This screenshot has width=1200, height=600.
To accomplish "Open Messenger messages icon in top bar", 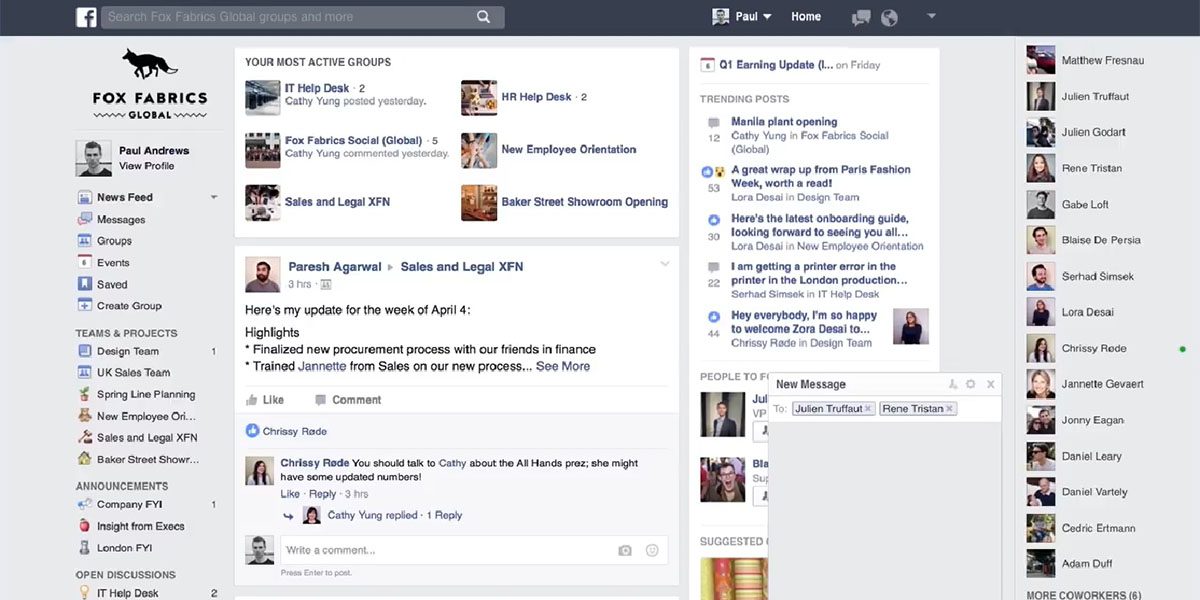I will (x=860, y=16).
